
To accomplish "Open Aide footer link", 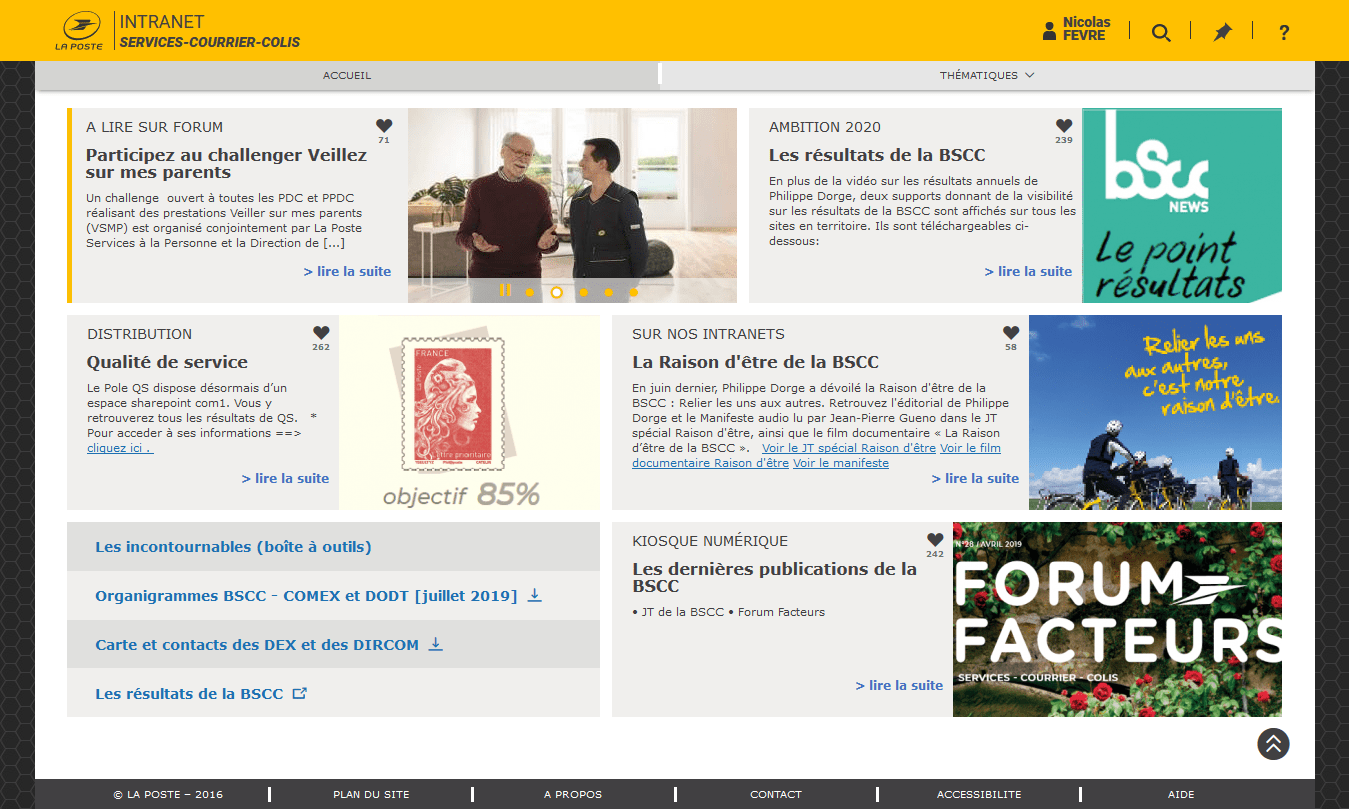I will tap(1181, 794).
